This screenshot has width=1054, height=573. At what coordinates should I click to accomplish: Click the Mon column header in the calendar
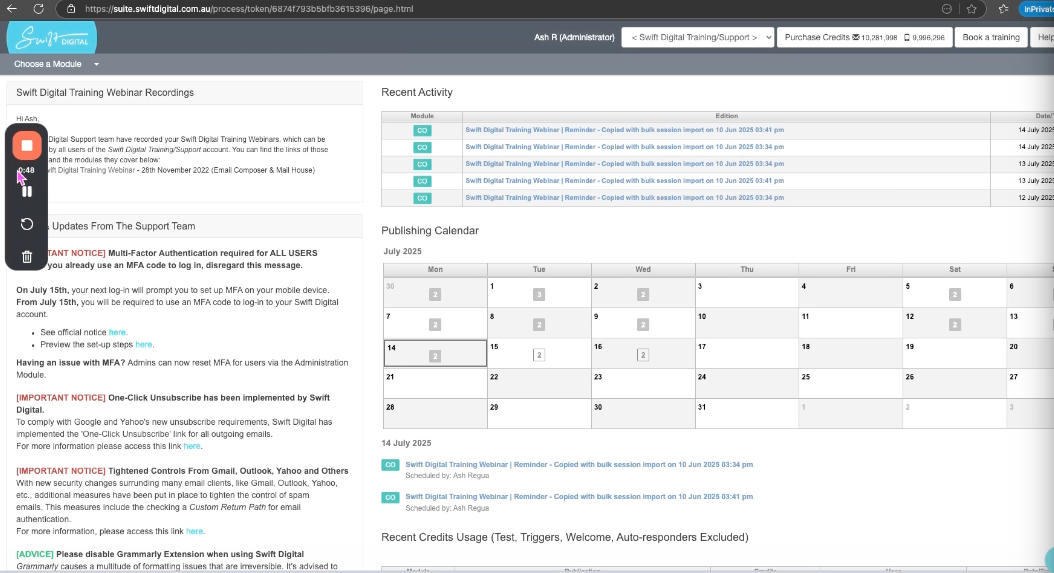pos(435,269)
